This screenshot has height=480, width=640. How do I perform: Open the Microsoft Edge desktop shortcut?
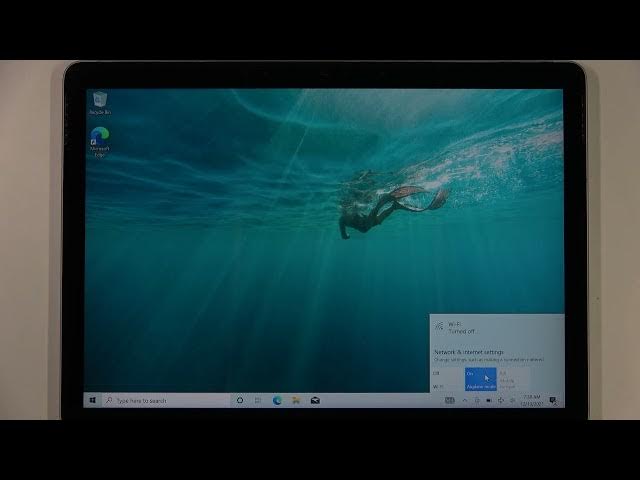coord(99,138)
